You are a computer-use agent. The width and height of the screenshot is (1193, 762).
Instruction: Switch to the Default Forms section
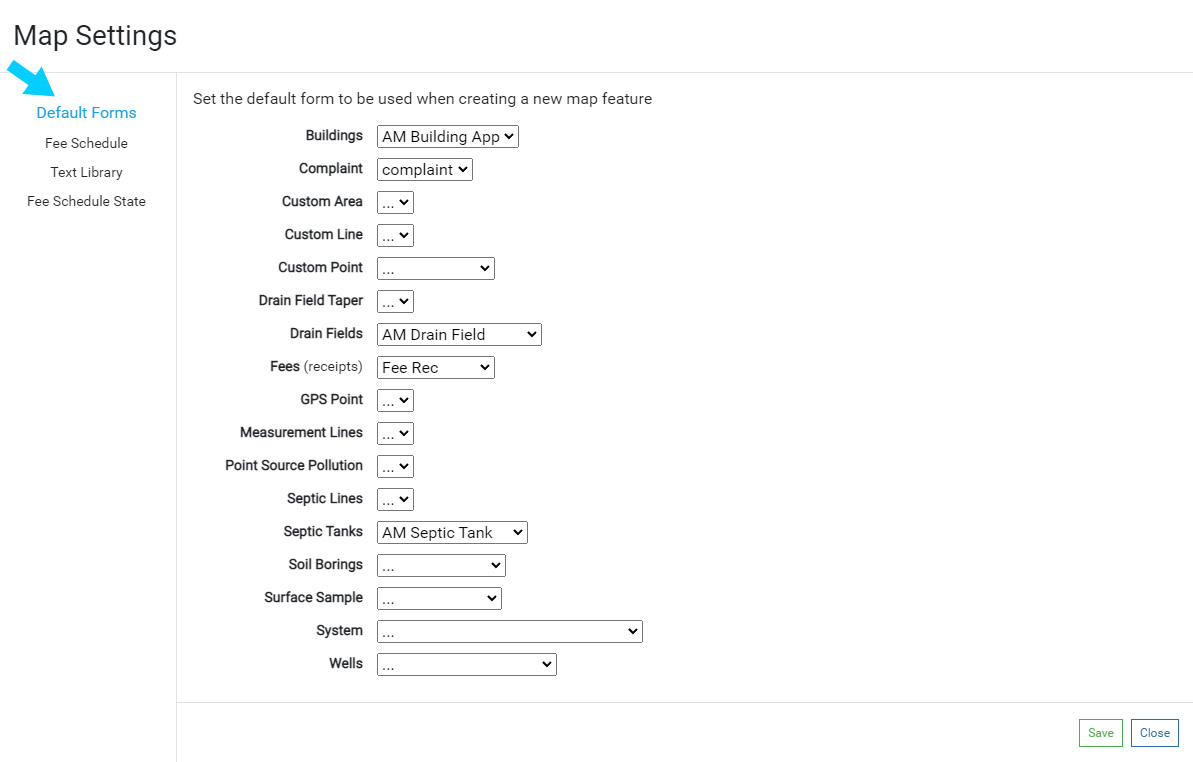[86, 113]
